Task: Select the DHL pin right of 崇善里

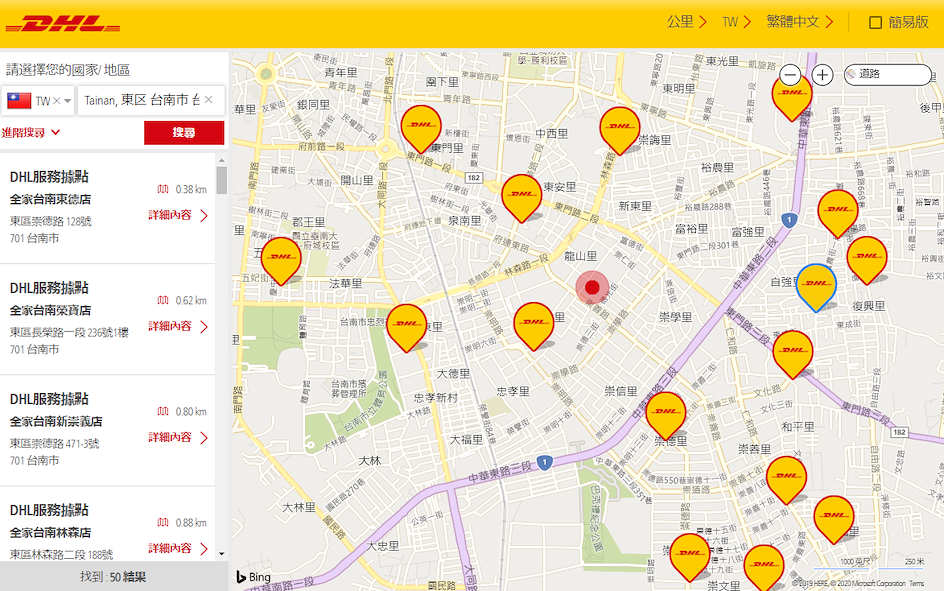Action: point(786,479)
